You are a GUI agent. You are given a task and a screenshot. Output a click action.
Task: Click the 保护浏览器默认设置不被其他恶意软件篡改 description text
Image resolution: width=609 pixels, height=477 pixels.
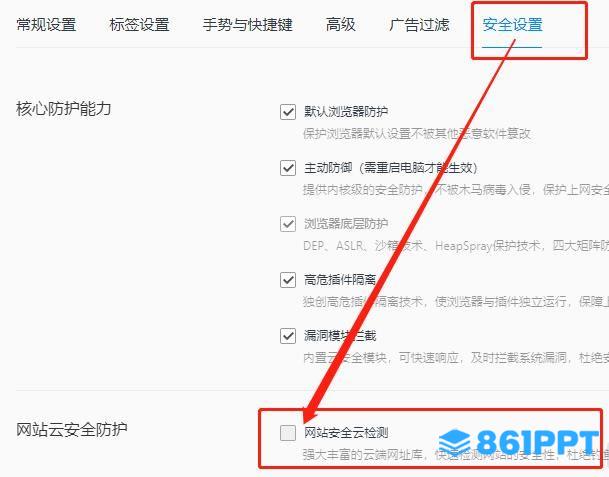[x=417, y=134]
